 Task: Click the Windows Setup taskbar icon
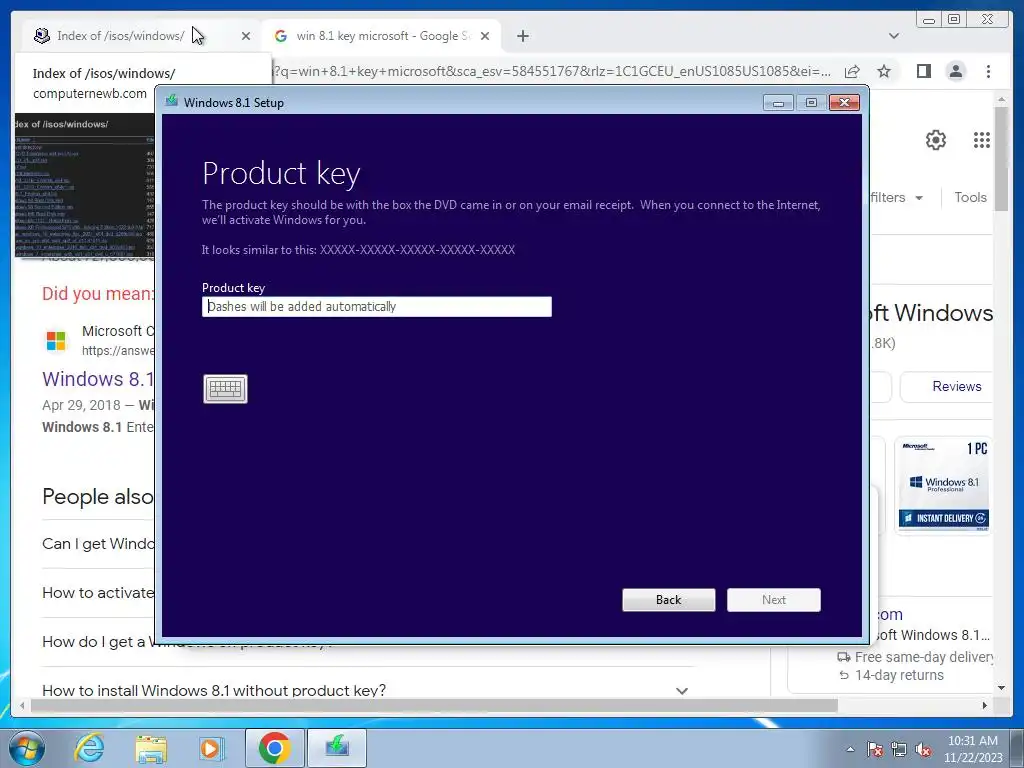coord(337,748)
